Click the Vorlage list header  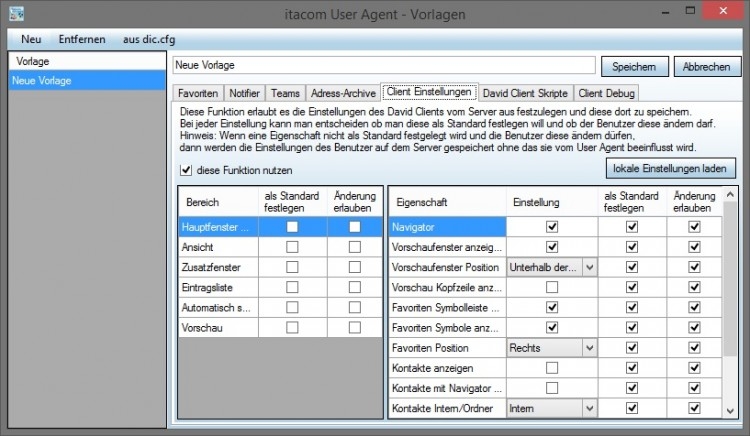pyautogui.click(x=88, y=61)
